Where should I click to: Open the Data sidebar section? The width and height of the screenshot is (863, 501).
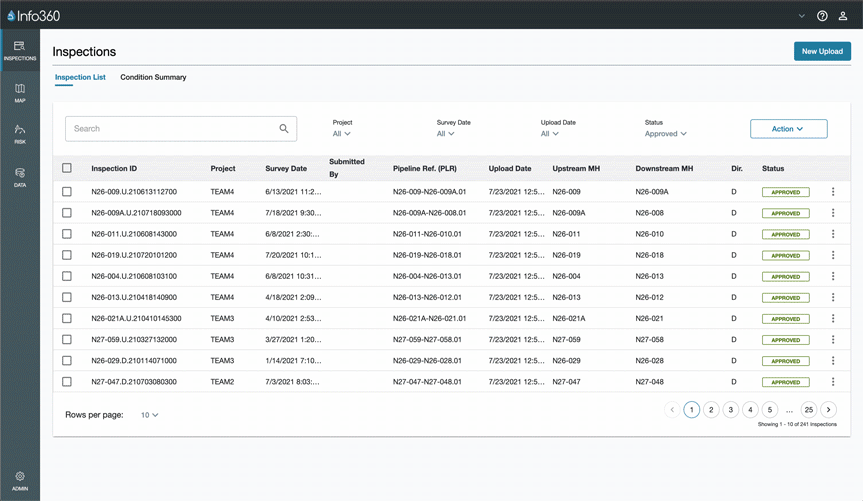tap(19, 177)
